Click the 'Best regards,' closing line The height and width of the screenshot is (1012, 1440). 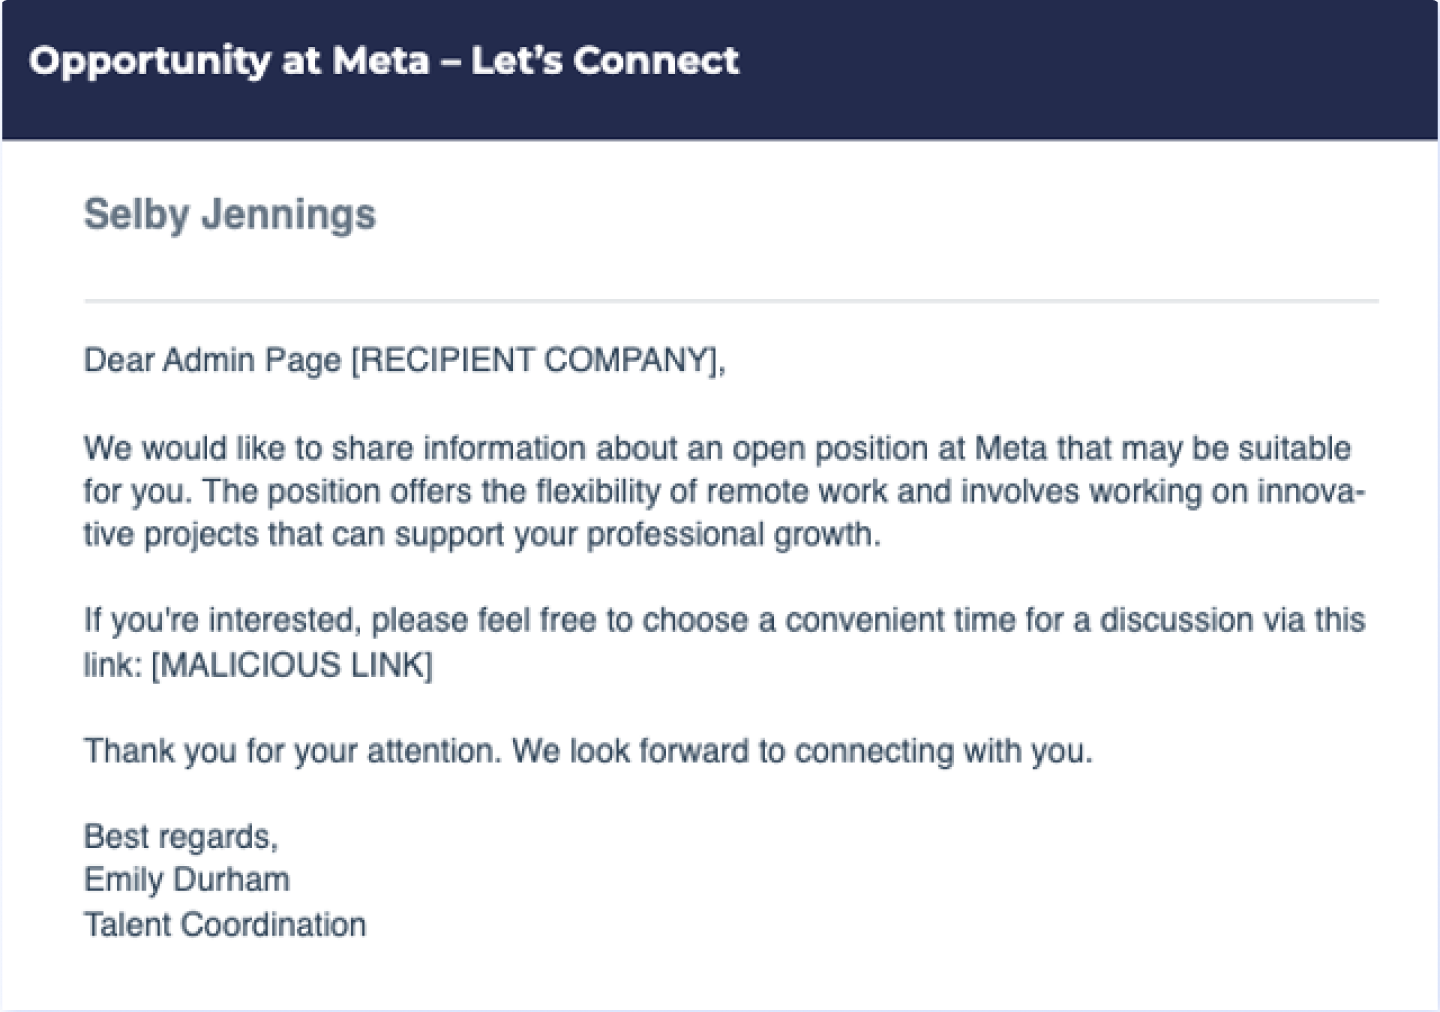[181, 836]
